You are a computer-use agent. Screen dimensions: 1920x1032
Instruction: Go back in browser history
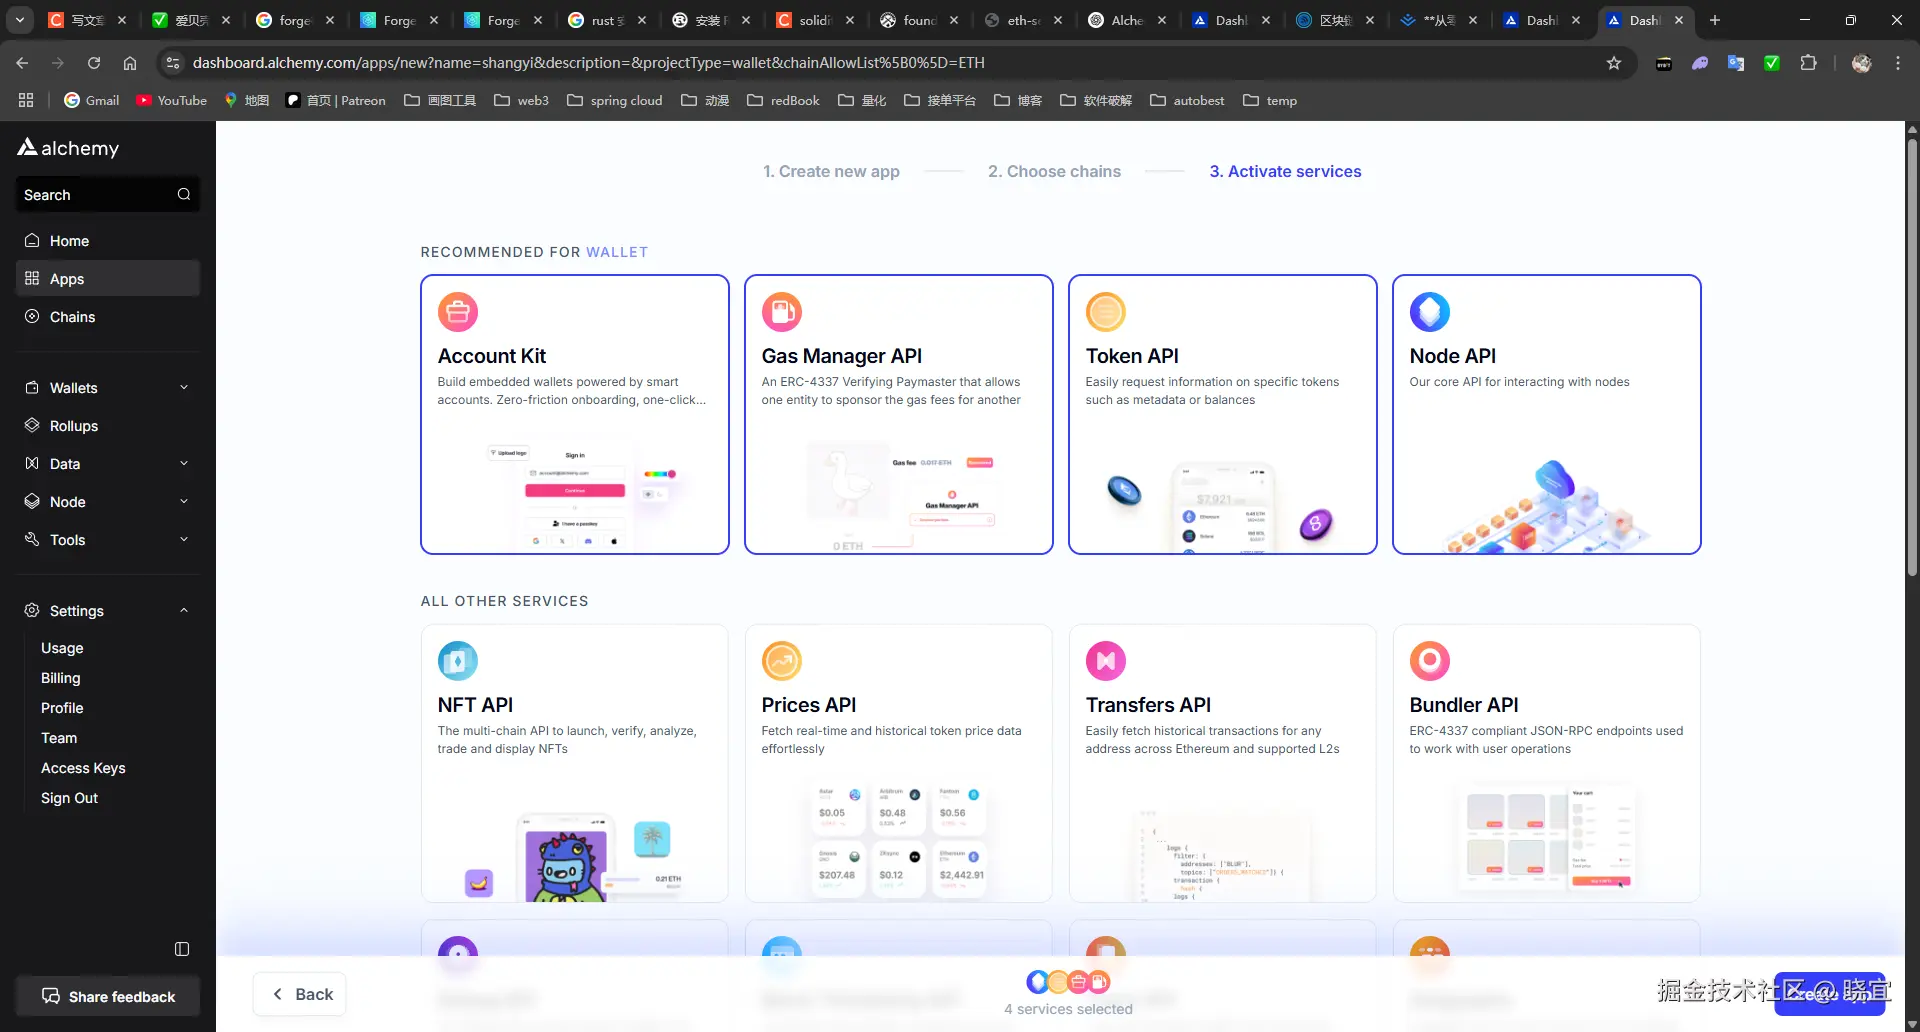click(22, 63)
